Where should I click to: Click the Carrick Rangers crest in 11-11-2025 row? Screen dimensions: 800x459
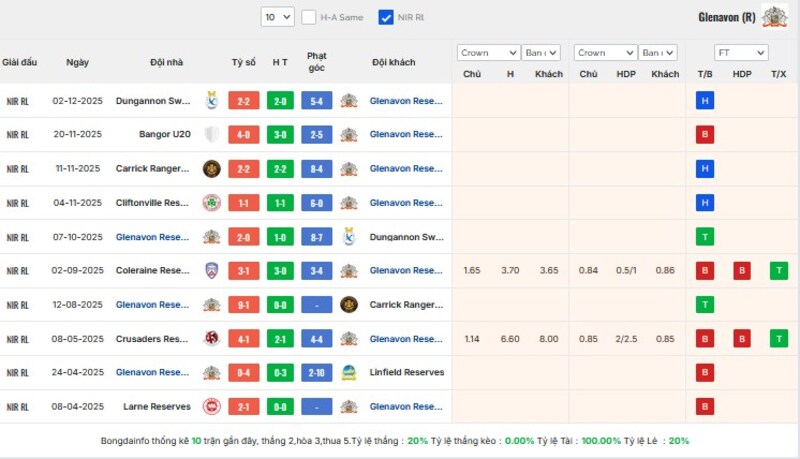[x=211, y=169]
